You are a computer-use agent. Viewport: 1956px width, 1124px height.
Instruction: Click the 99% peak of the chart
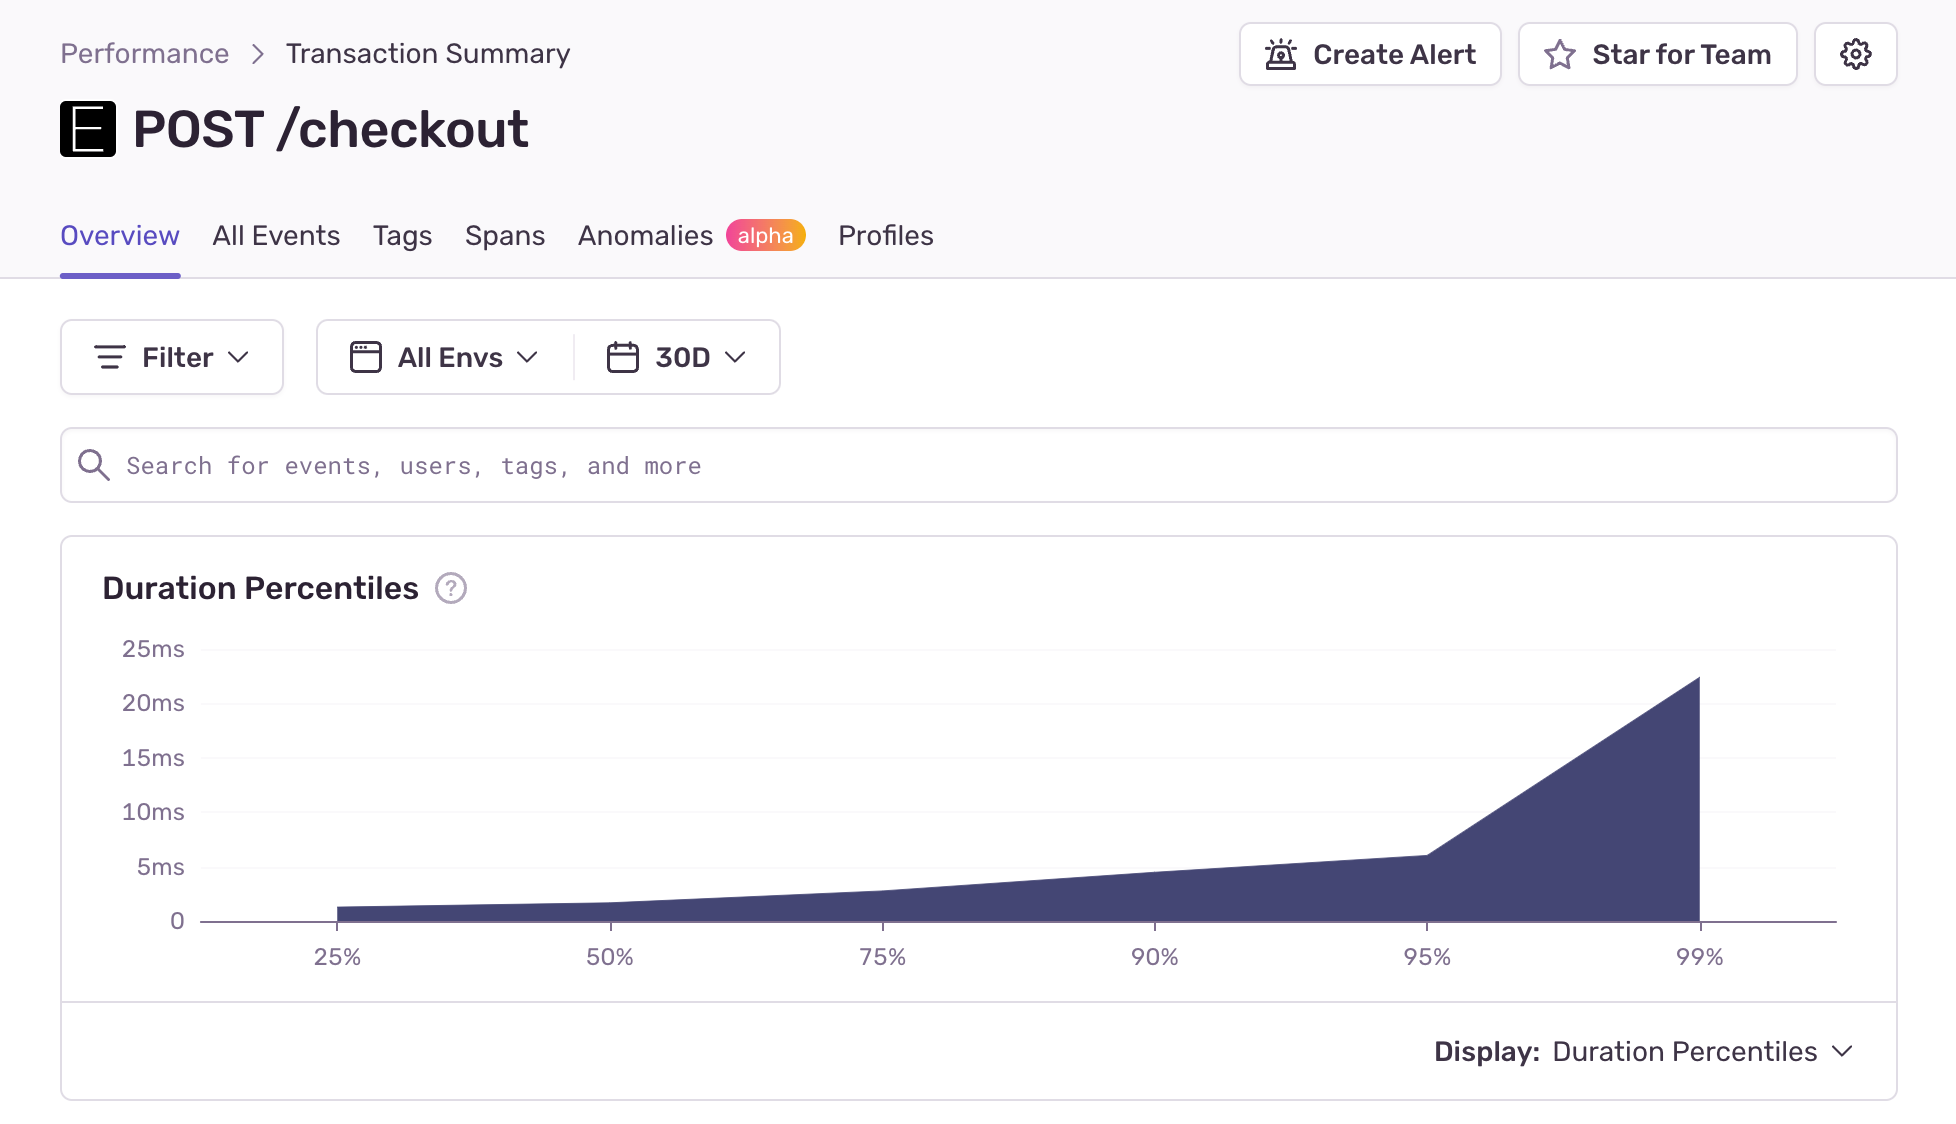coord(1698,680)
